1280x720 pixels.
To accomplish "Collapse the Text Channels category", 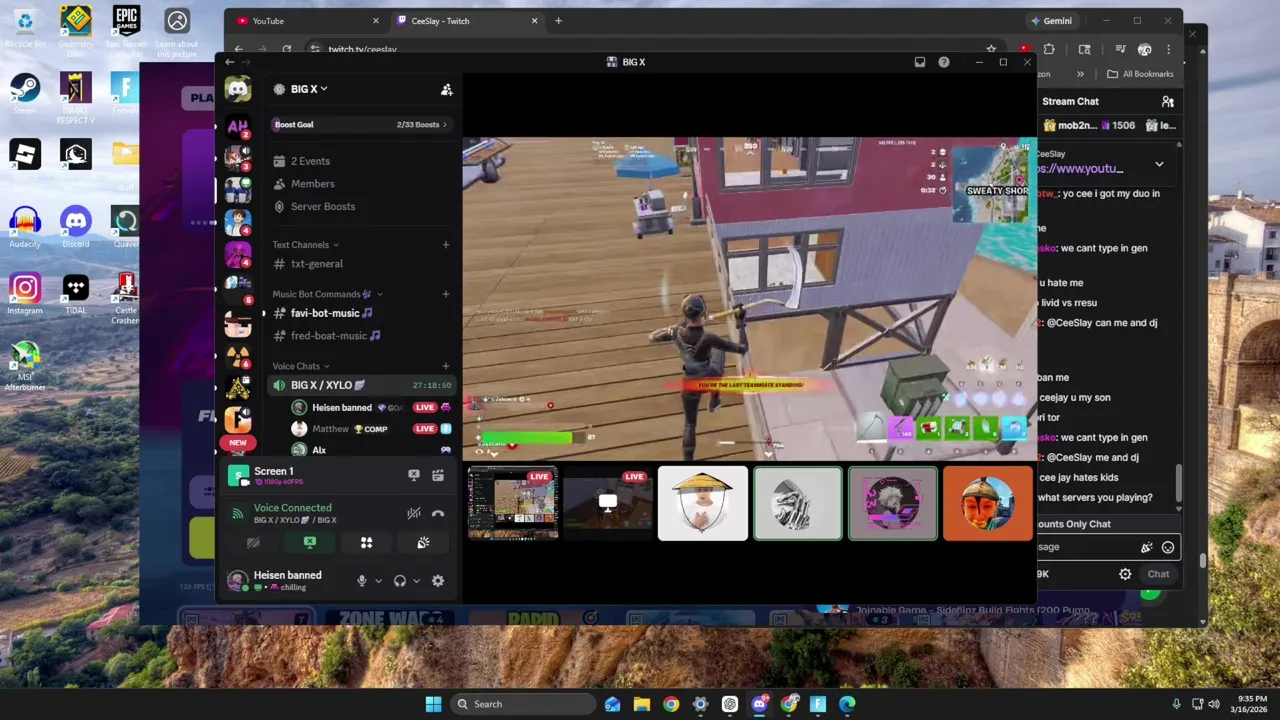I will coord(305,245).
